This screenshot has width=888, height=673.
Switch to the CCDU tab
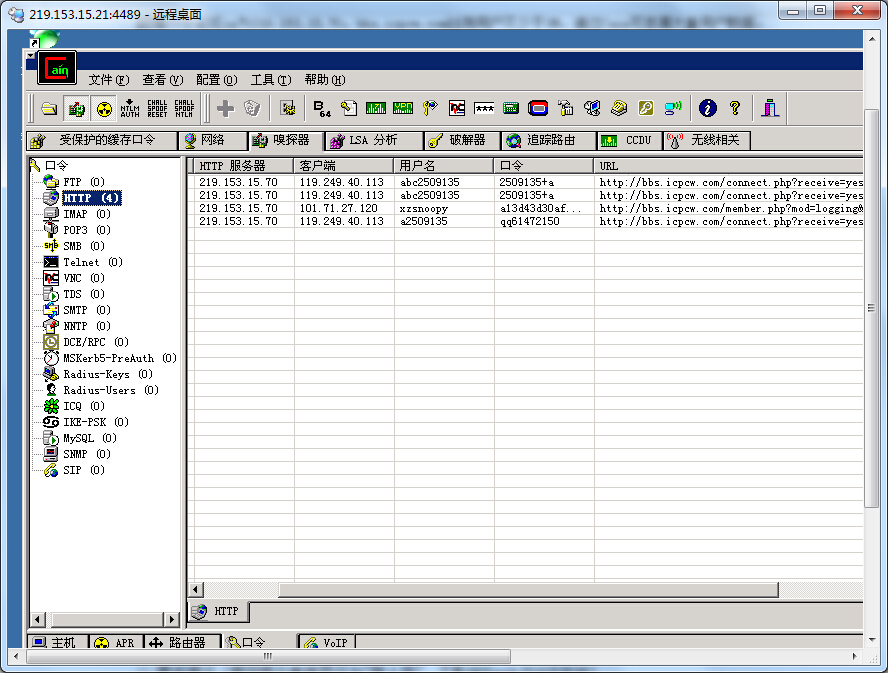[x=630, y=140]
